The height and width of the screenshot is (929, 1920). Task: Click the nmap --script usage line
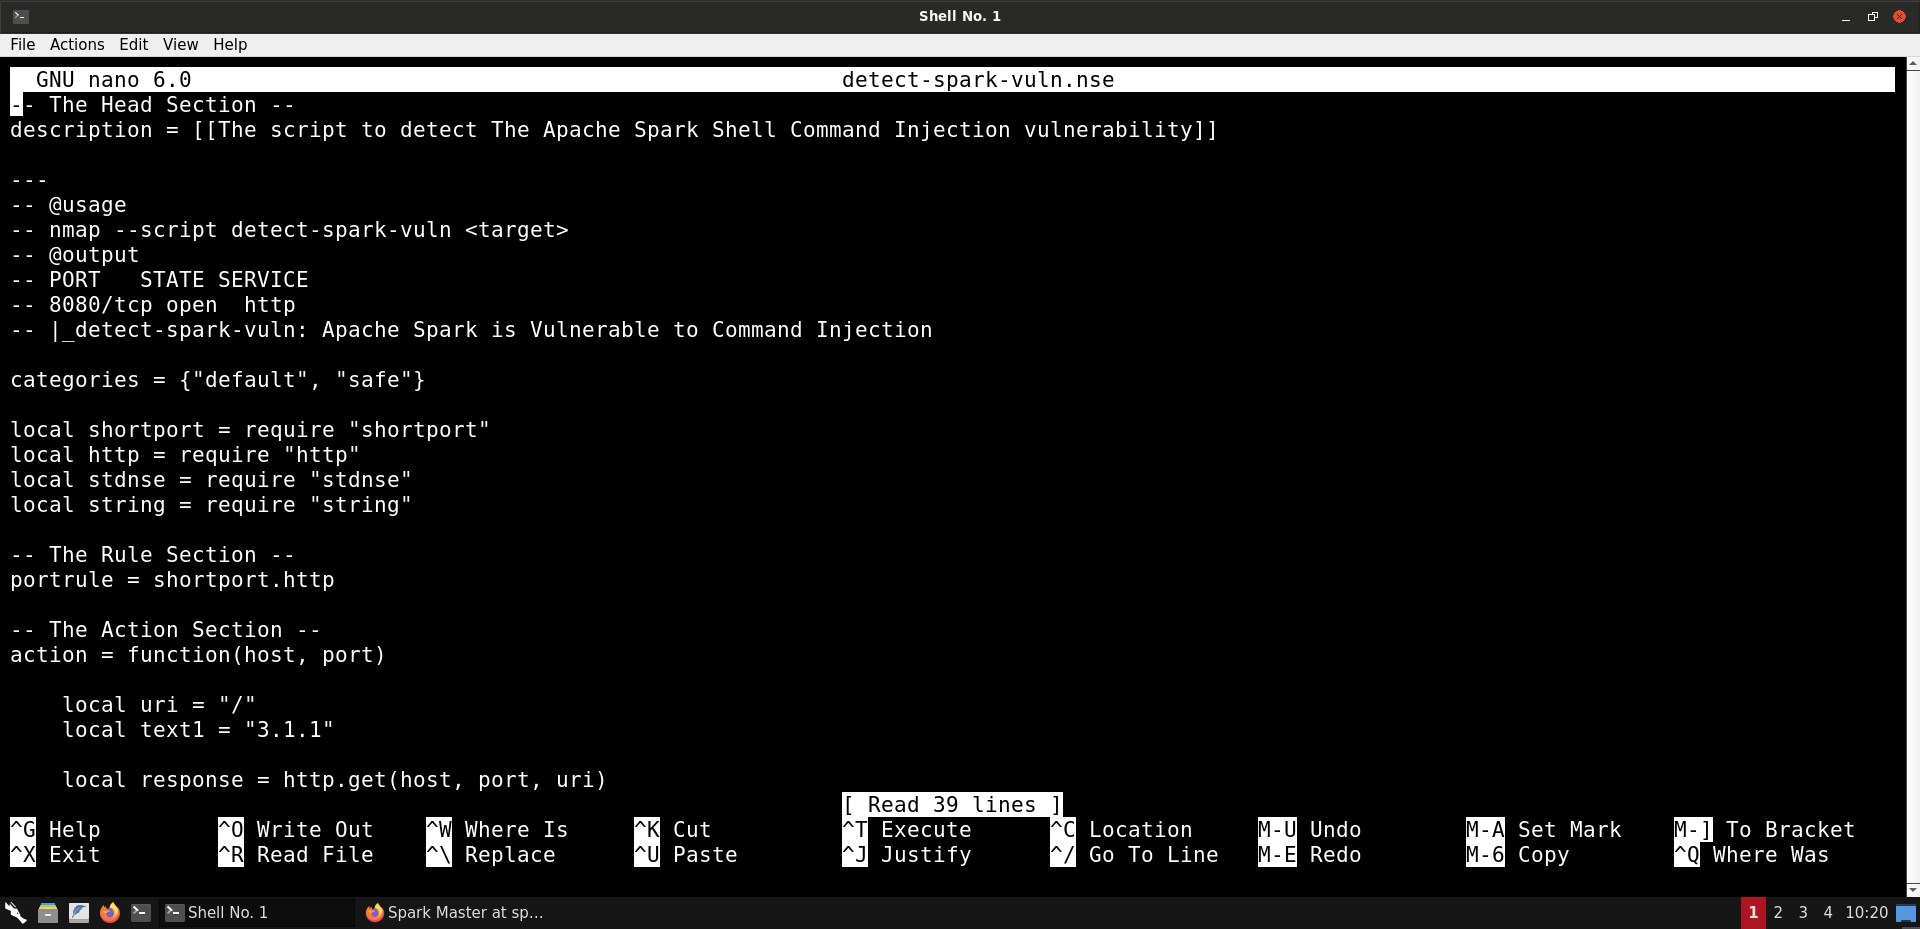[289, 230]
